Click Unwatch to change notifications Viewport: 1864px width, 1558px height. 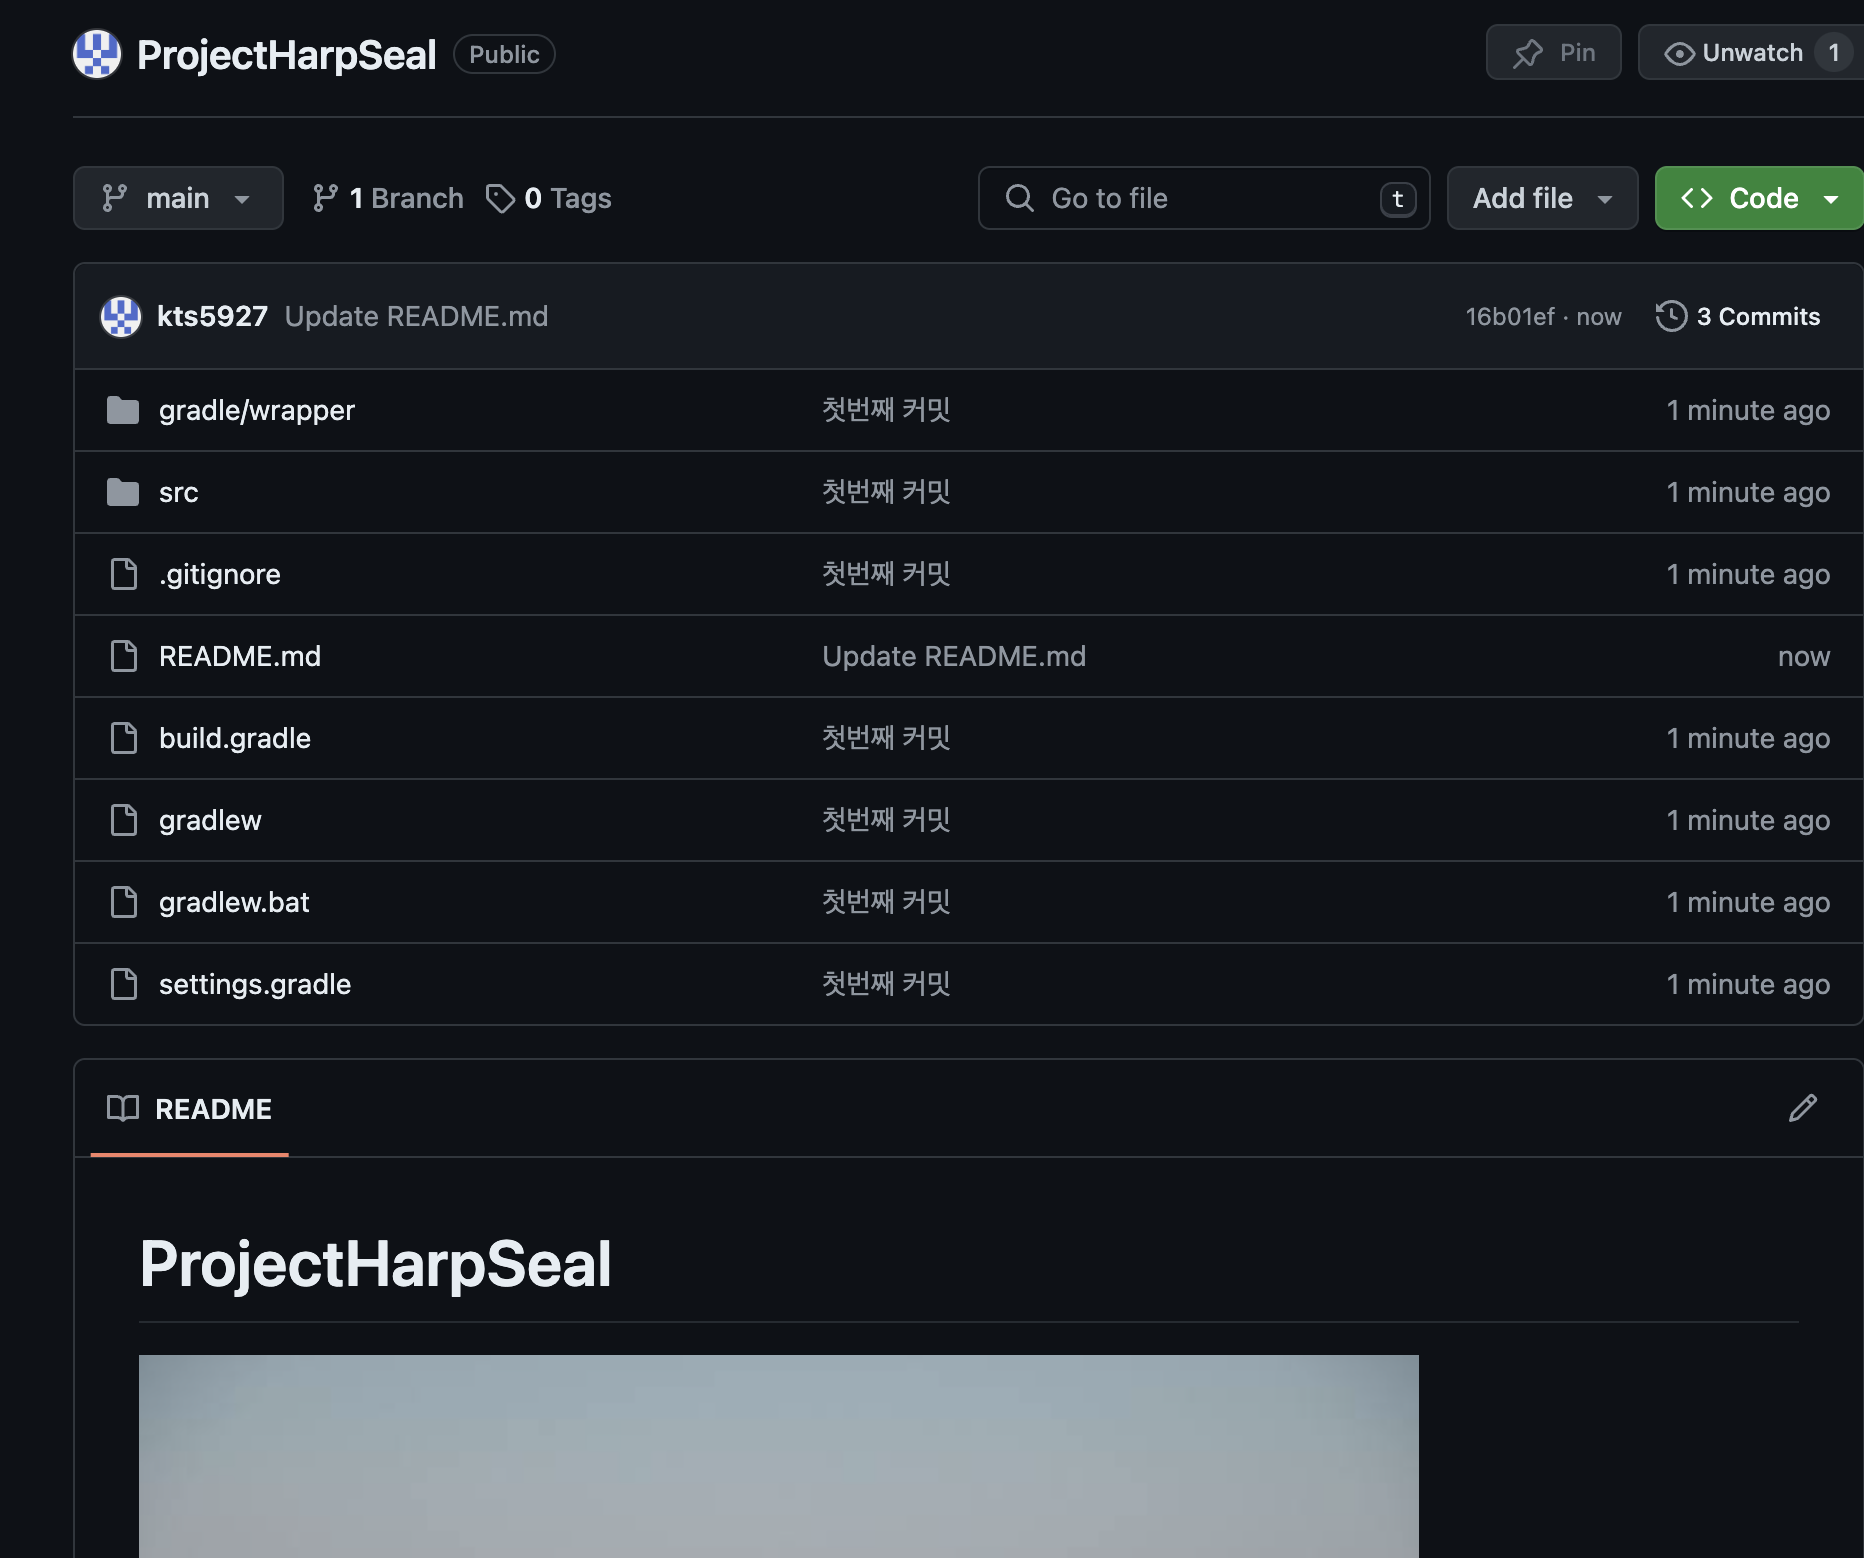click(x=1733, y=53)
